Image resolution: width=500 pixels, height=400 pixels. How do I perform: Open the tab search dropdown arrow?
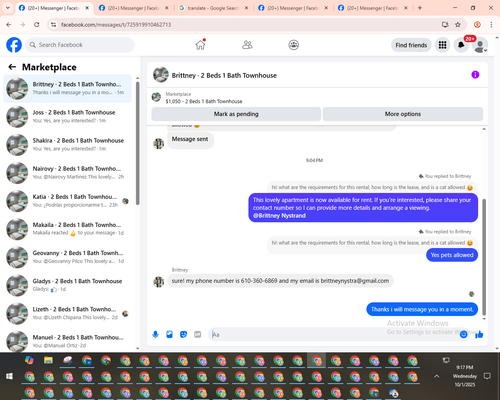click(8, 8)
